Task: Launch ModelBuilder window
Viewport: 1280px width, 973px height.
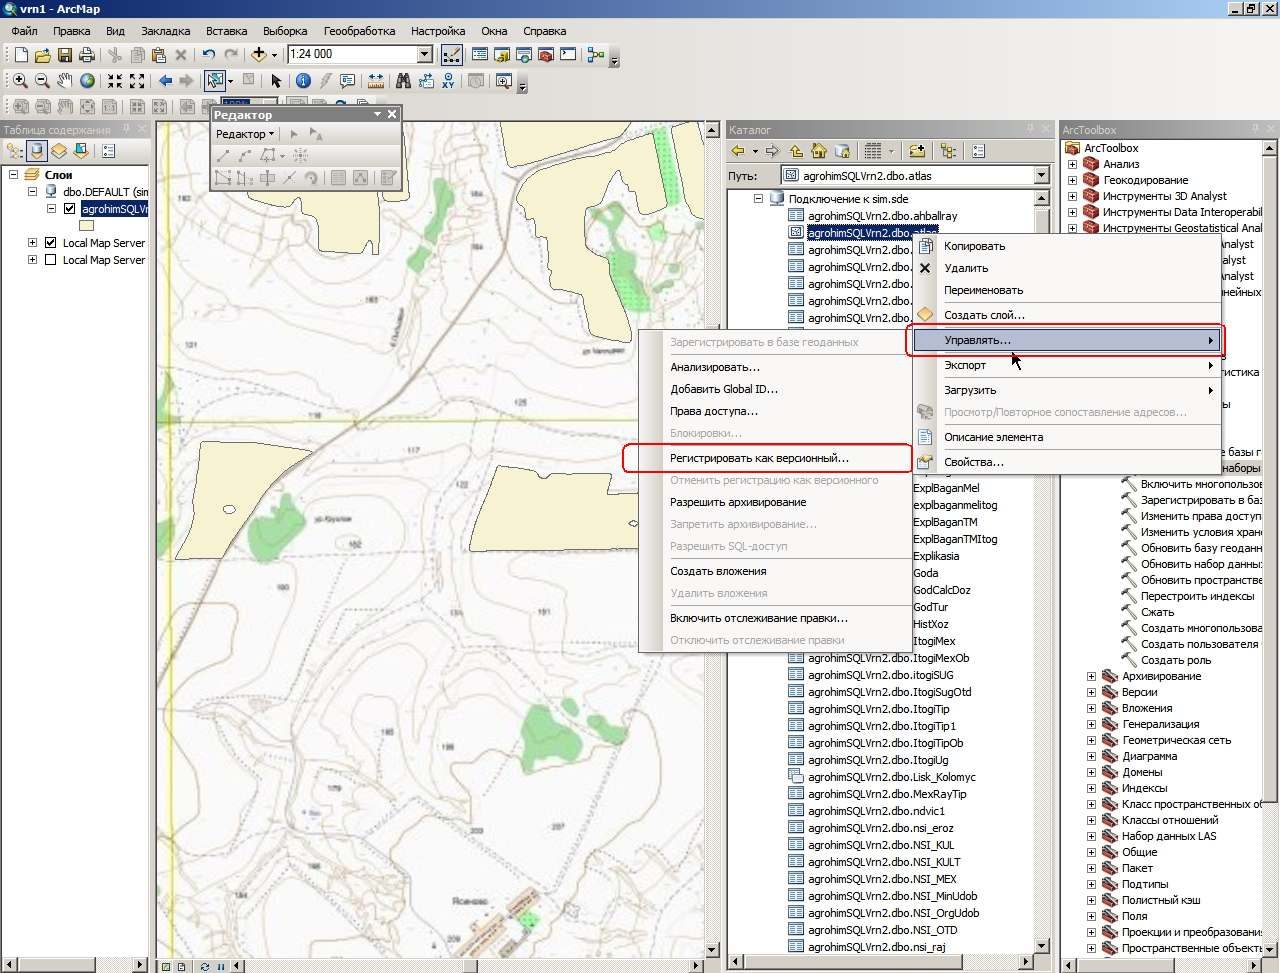Action: tap(596, 55)
